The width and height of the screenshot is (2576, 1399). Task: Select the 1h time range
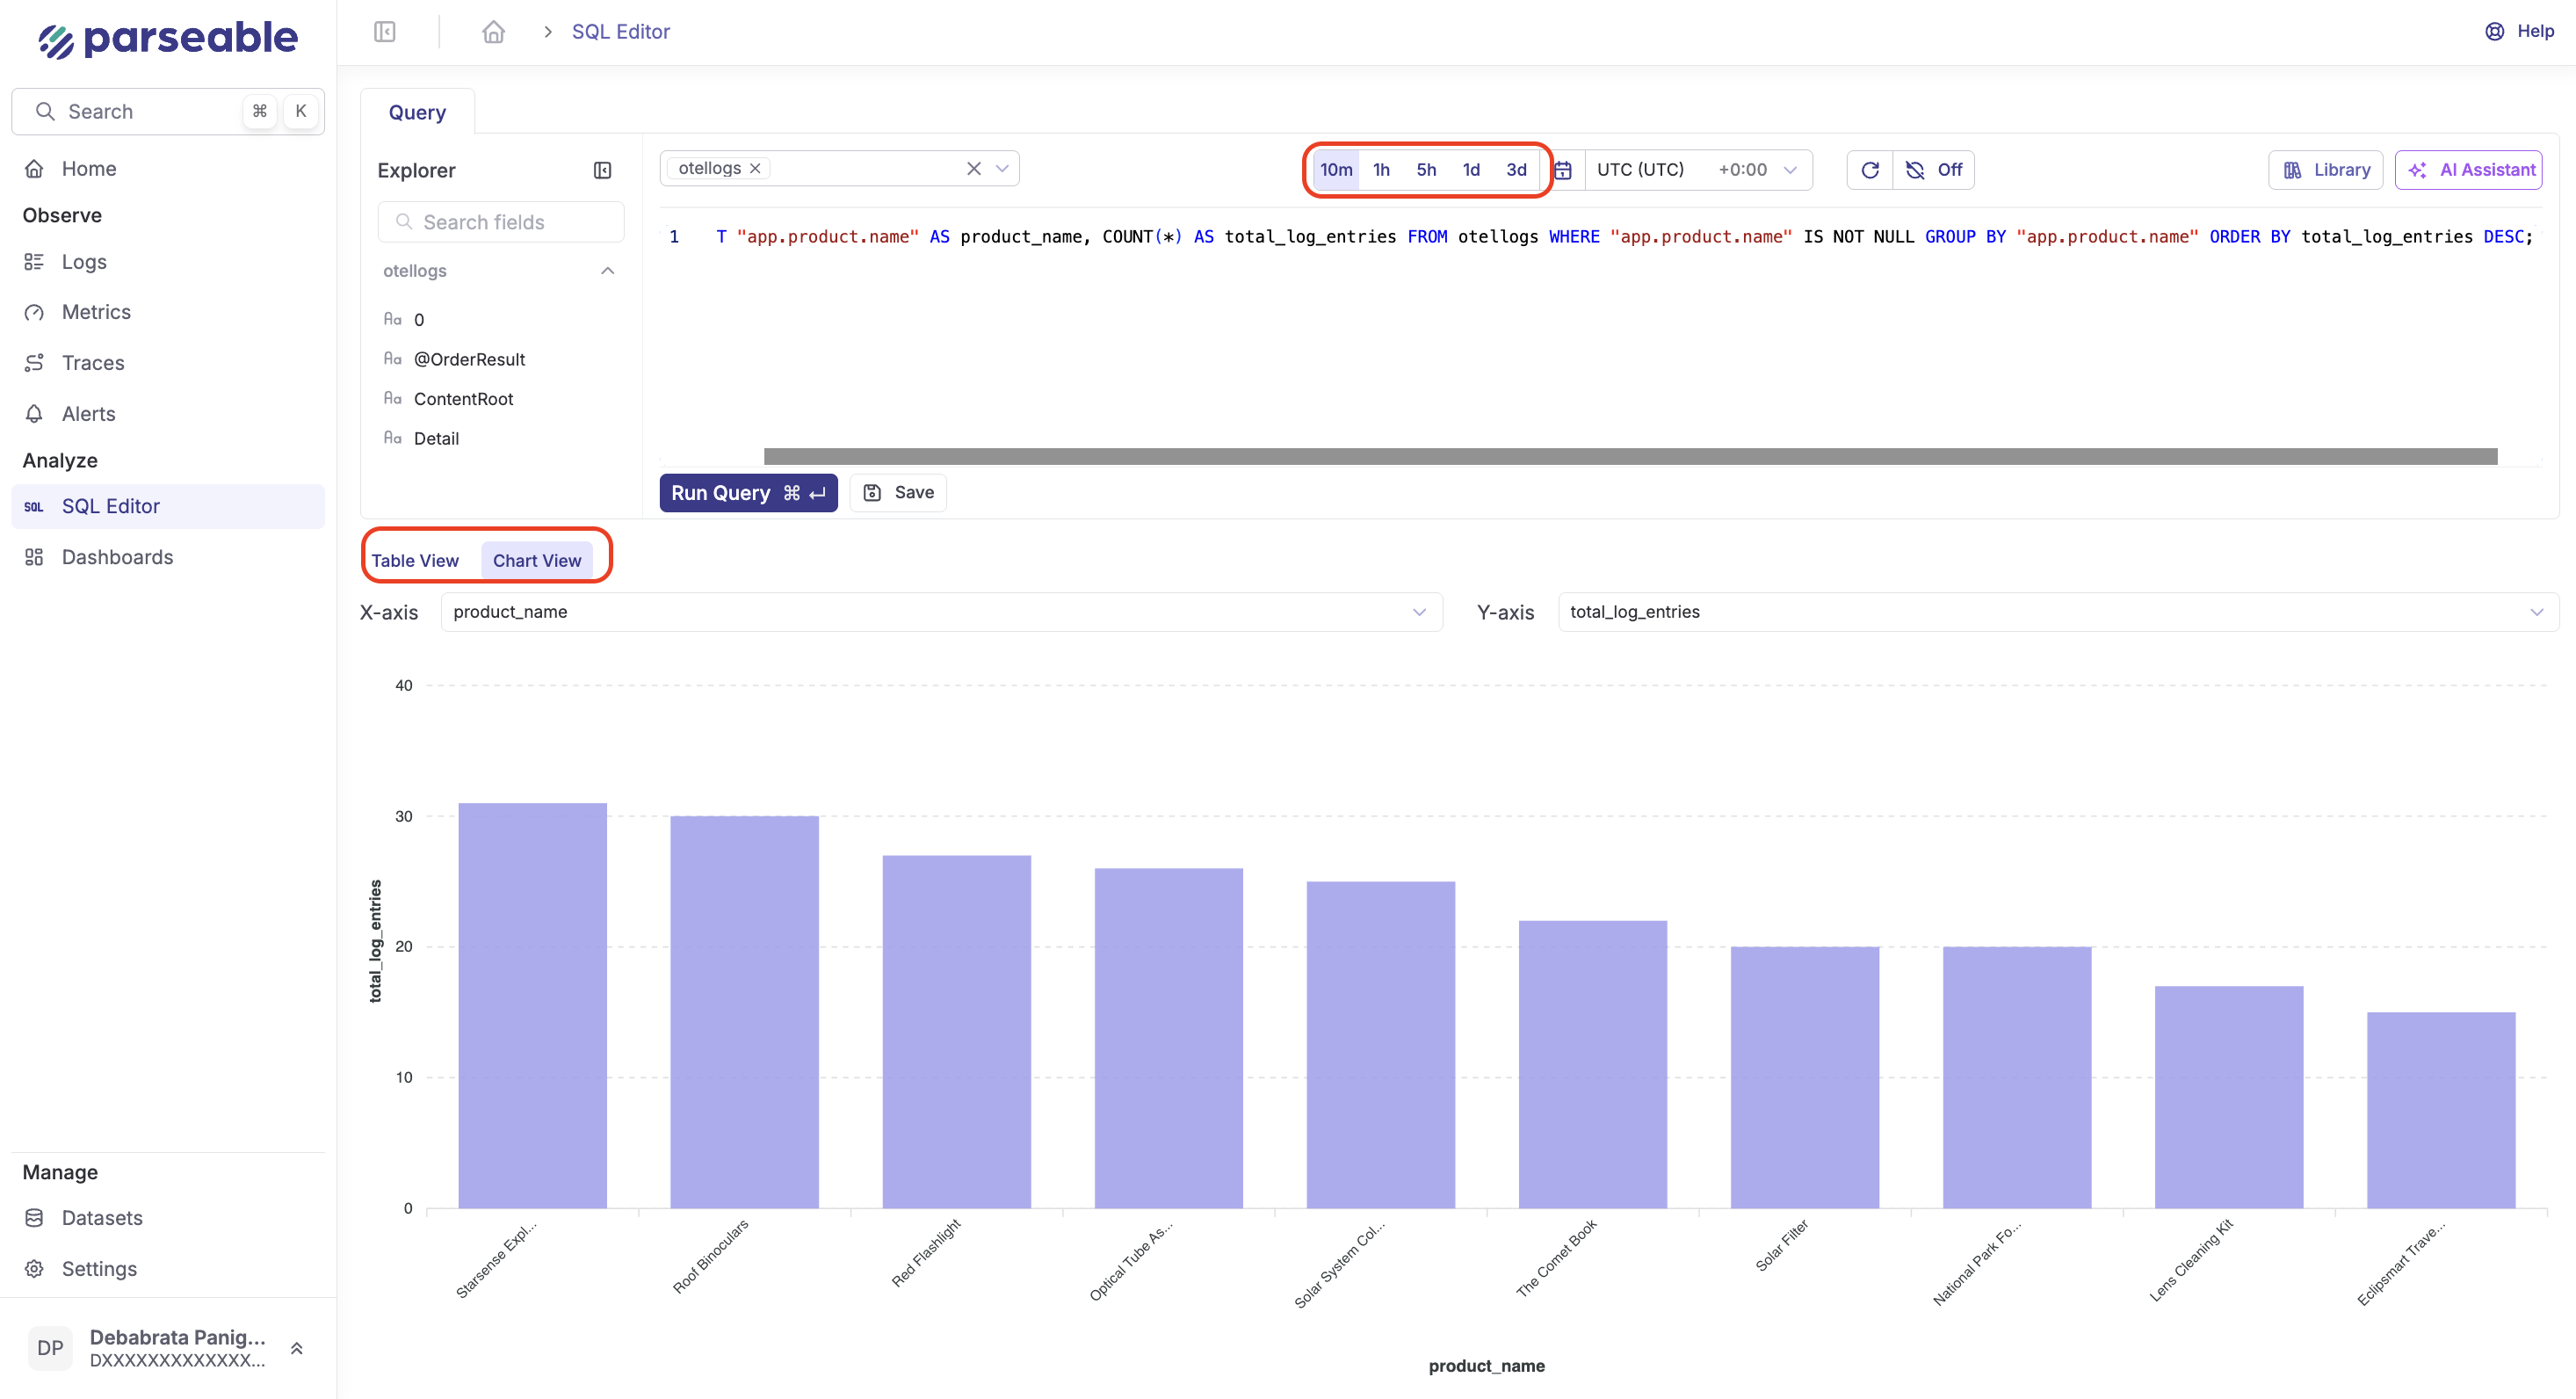(x=1381, y=170)
